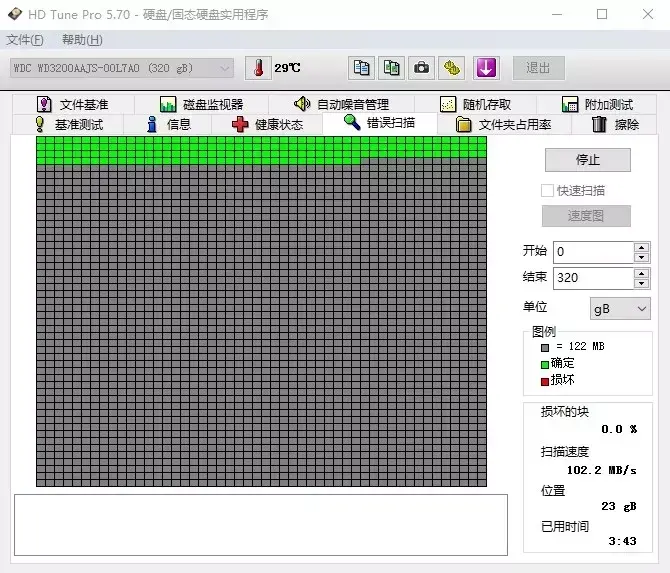Open the 健康状态 health tab
The height and width of the screenshot is (573, 670).
pos(267,124)
